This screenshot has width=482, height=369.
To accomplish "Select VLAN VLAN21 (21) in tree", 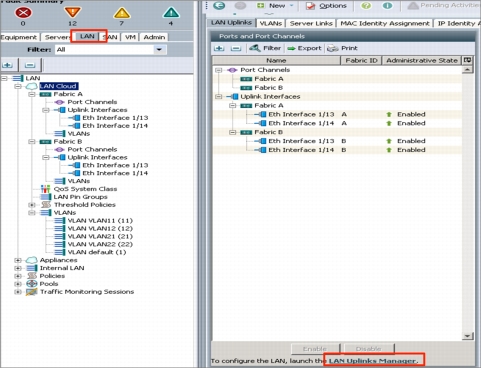I will coord(100,236).
